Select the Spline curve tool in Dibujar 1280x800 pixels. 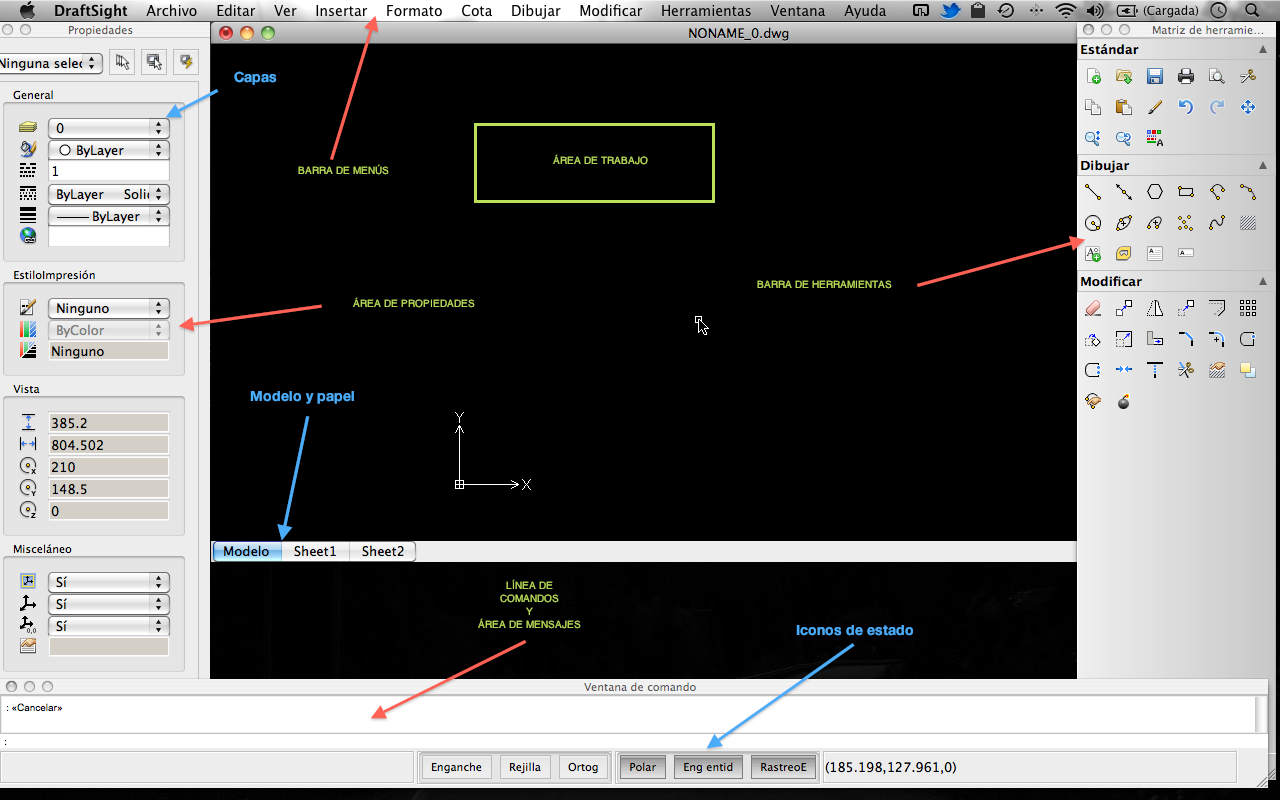pyautogui.click(x=1217, y=223)
